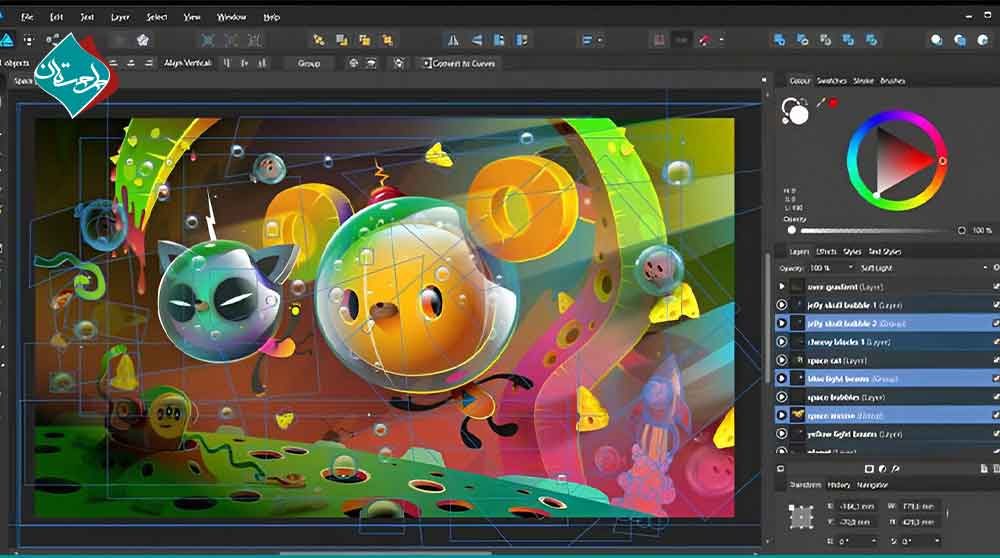This screenshot has width=1000, height=558.
Task: Switch to the Pixel persona icon
Action: tap(29, 40)
